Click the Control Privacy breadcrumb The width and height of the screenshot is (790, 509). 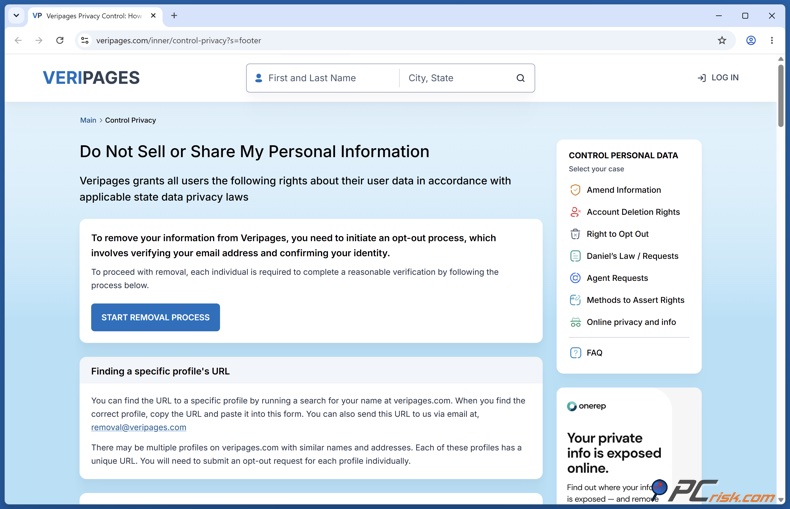(x=130, y=120)
